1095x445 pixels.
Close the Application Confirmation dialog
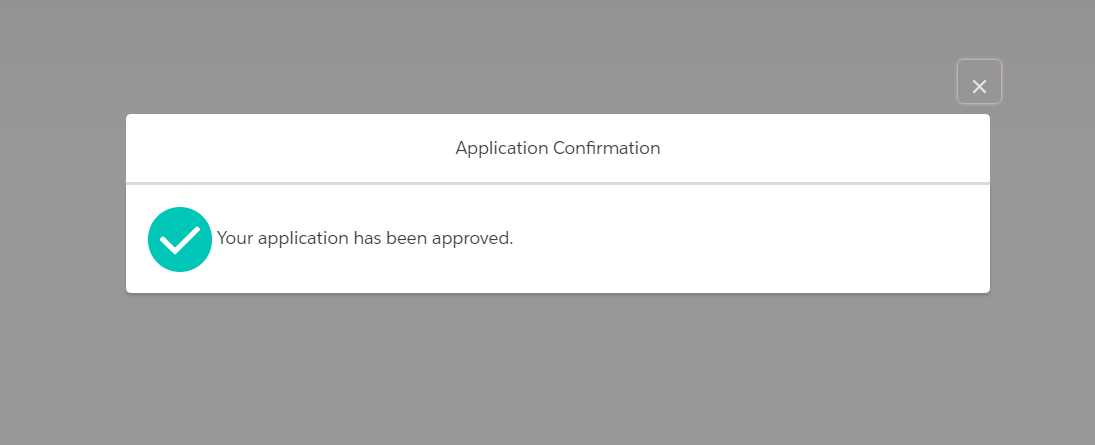[979, 82]
